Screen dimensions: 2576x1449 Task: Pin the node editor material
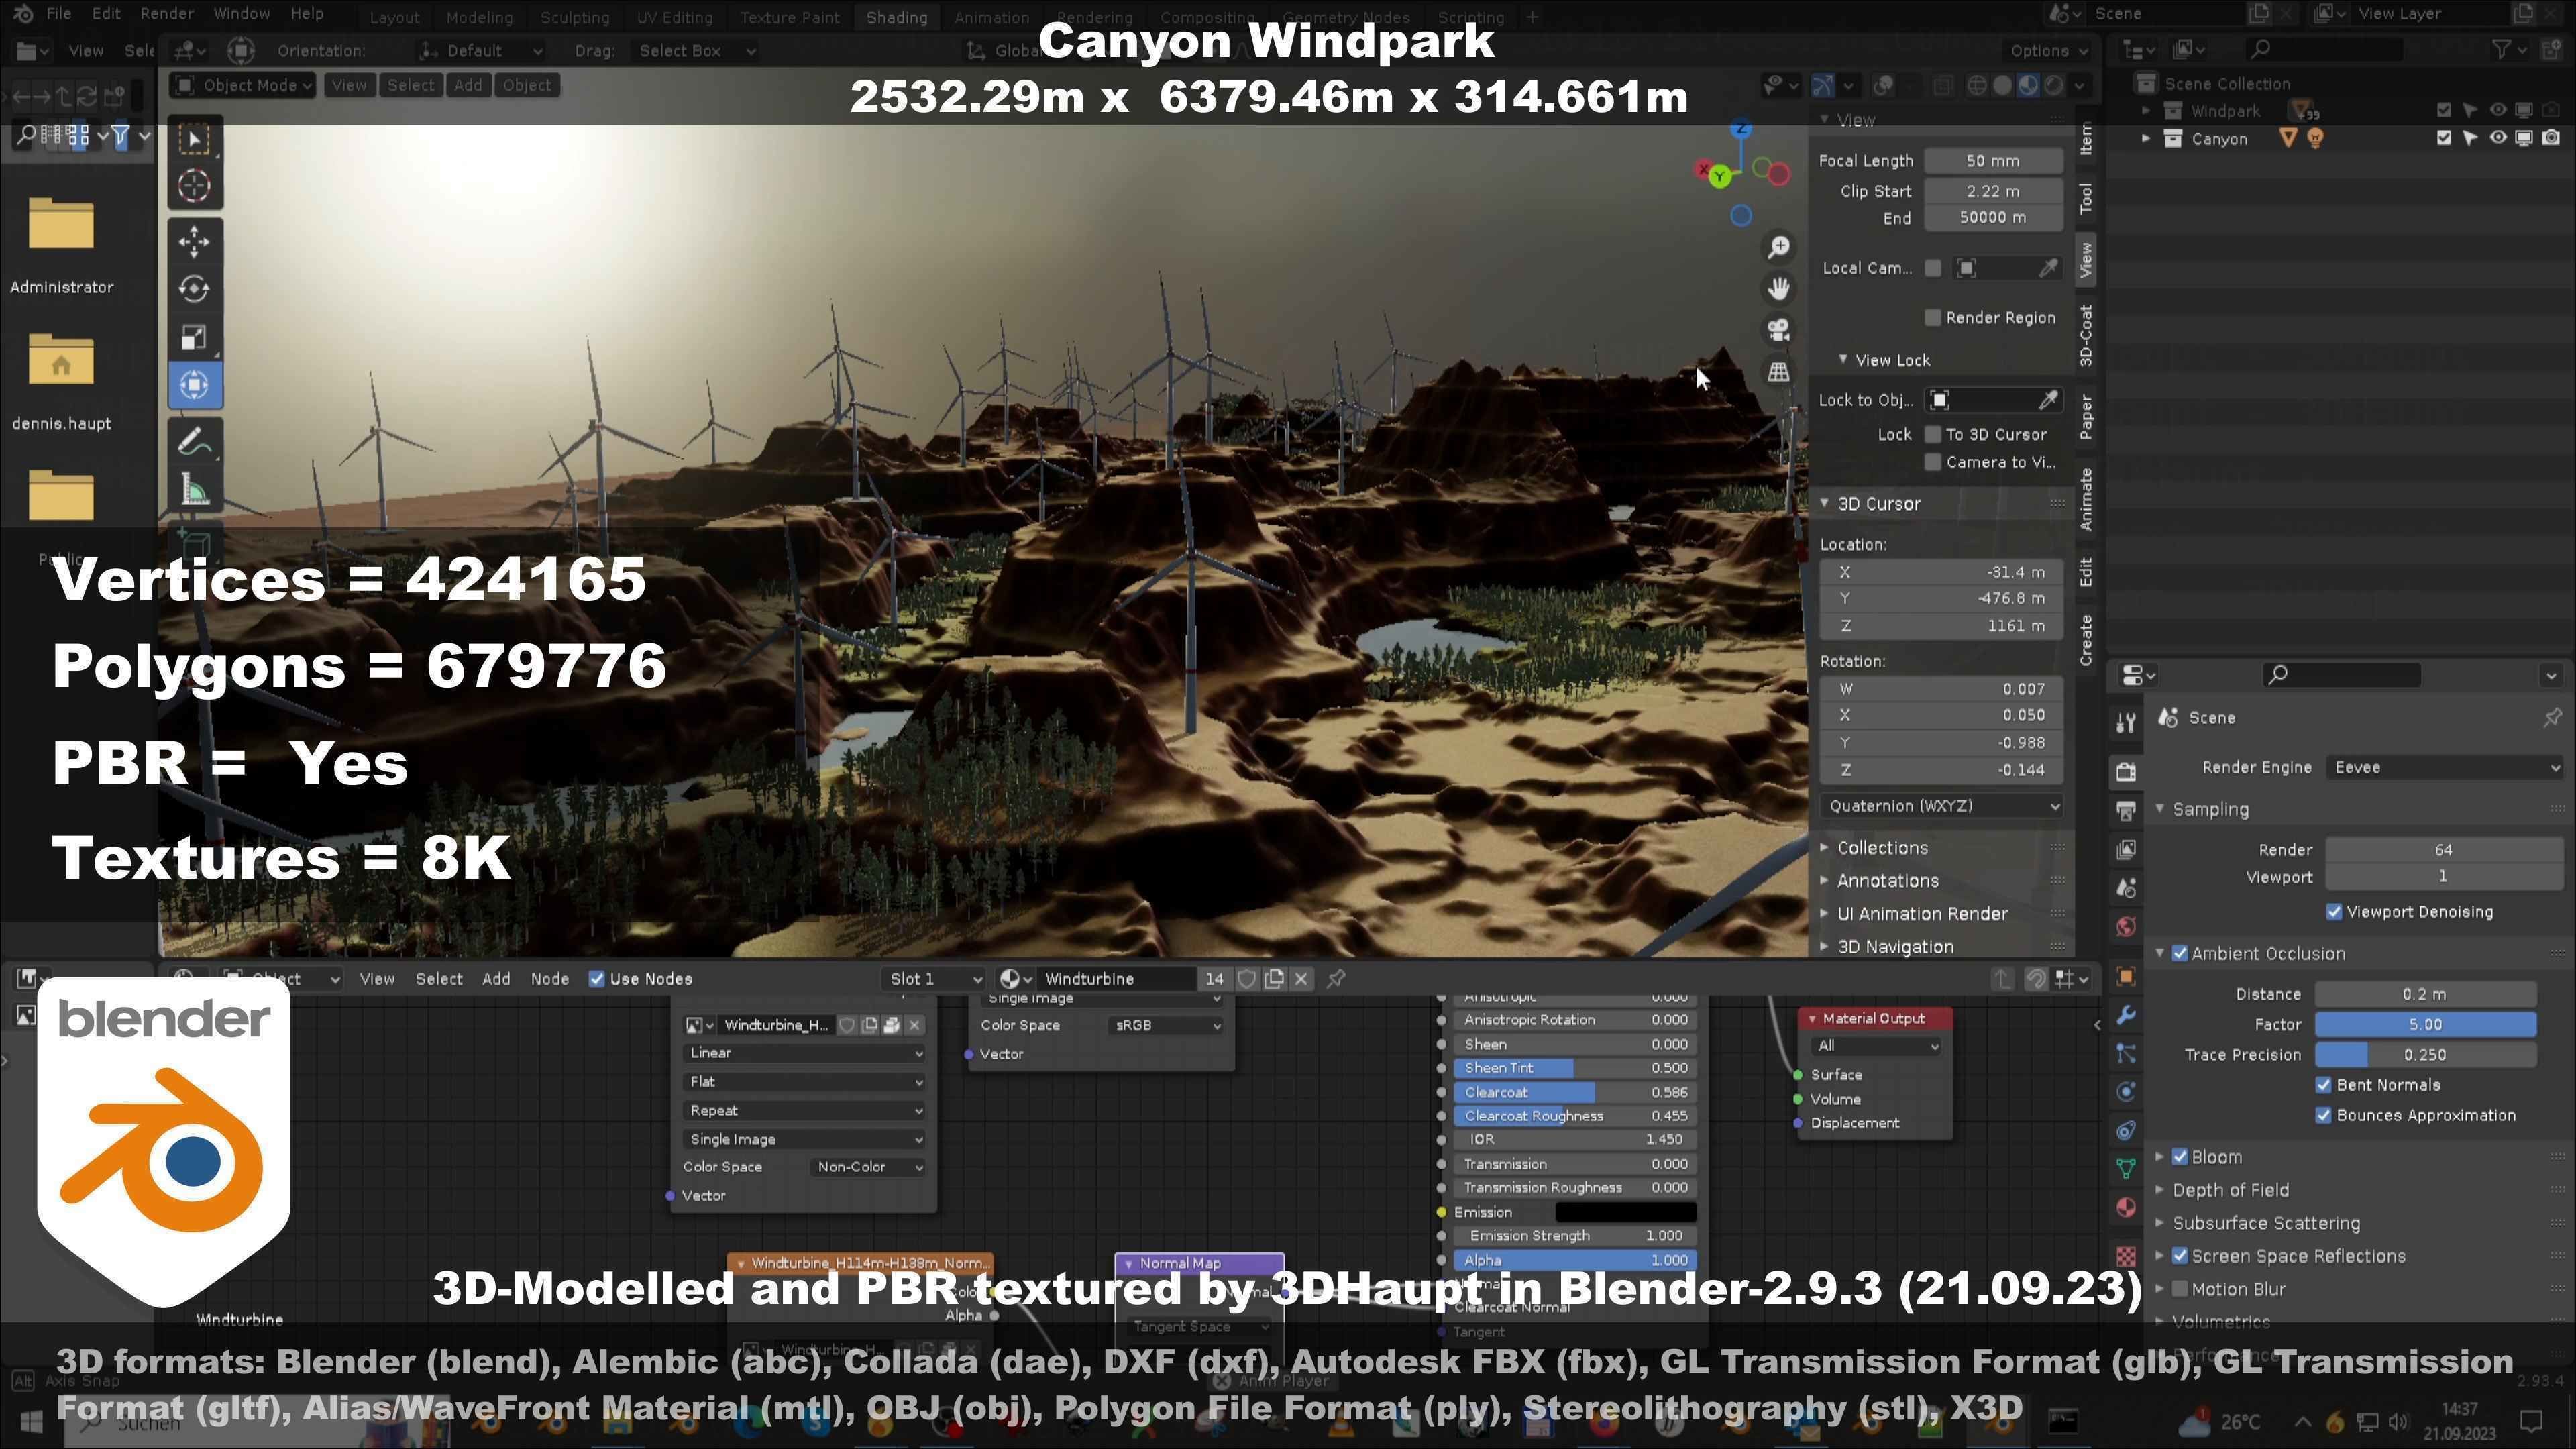click(x=1336, y=979)
